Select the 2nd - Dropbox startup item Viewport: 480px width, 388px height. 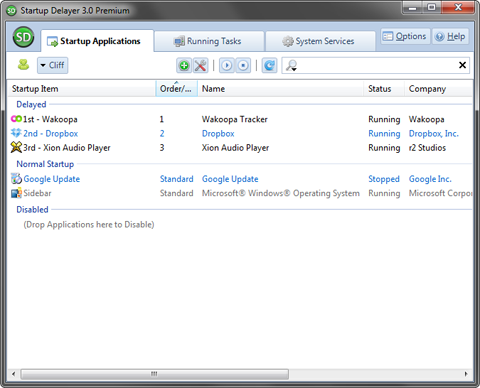[x=50, y=133]
